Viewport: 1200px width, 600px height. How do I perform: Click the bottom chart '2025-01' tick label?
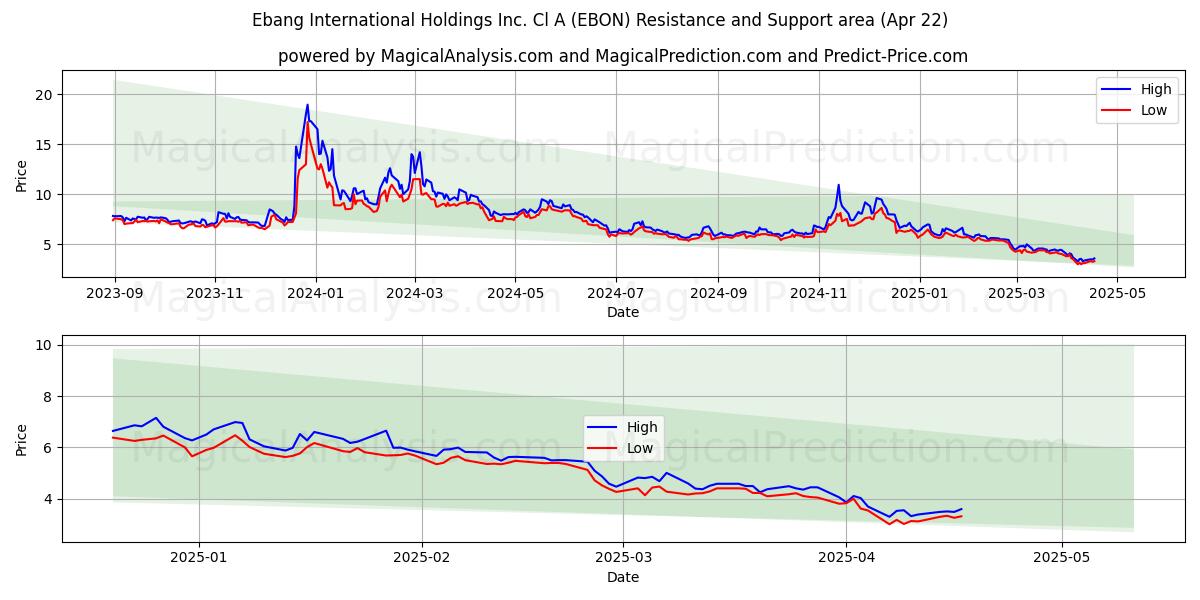tap(199, 558)
